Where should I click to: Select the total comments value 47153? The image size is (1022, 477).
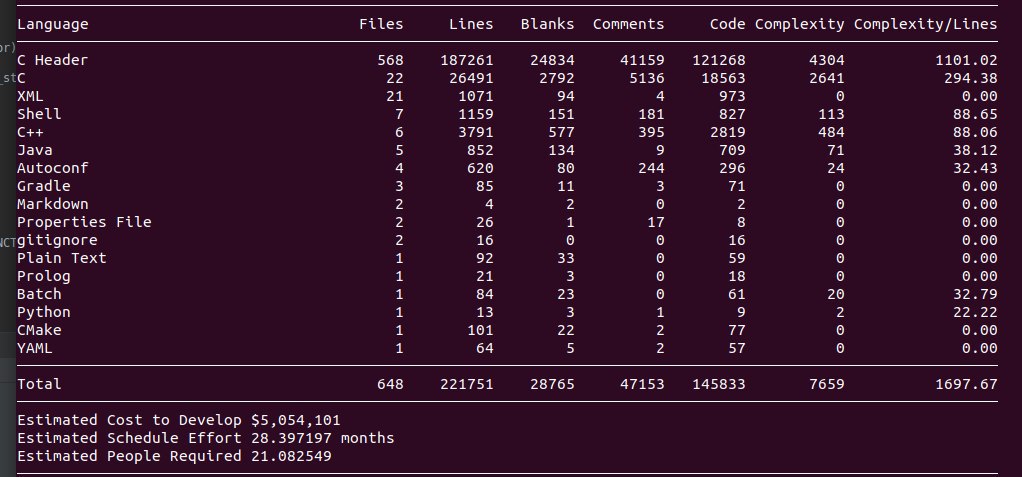click(x=642, y=384)
